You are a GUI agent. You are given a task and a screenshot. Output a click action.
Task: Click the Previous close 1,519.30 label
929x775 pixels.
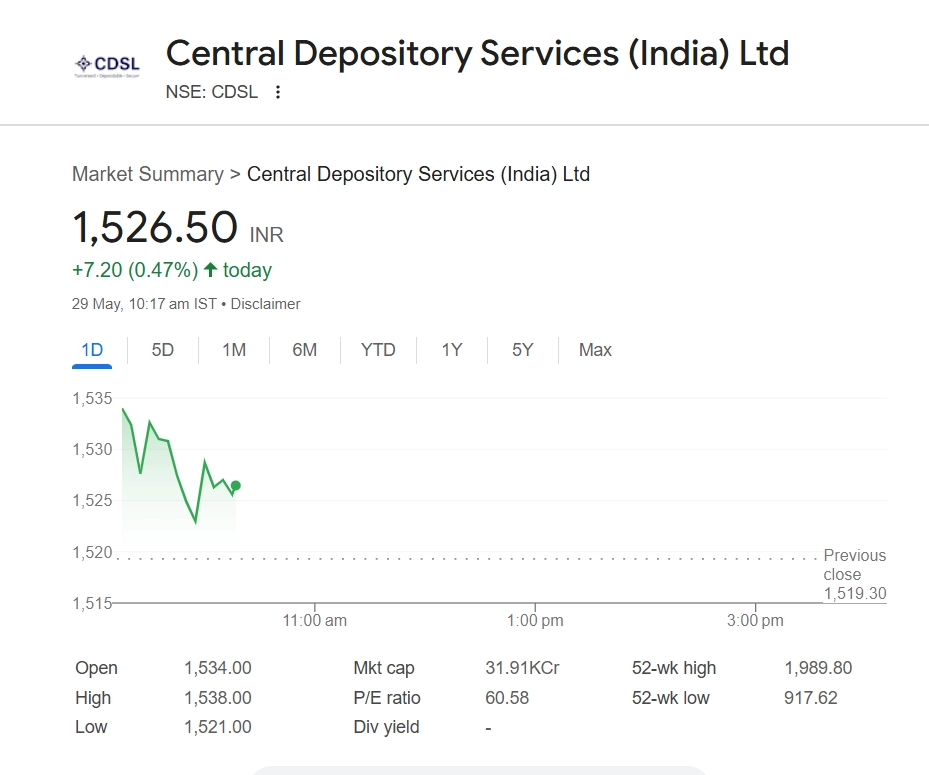pyautogui.click(x=854, y=575)
